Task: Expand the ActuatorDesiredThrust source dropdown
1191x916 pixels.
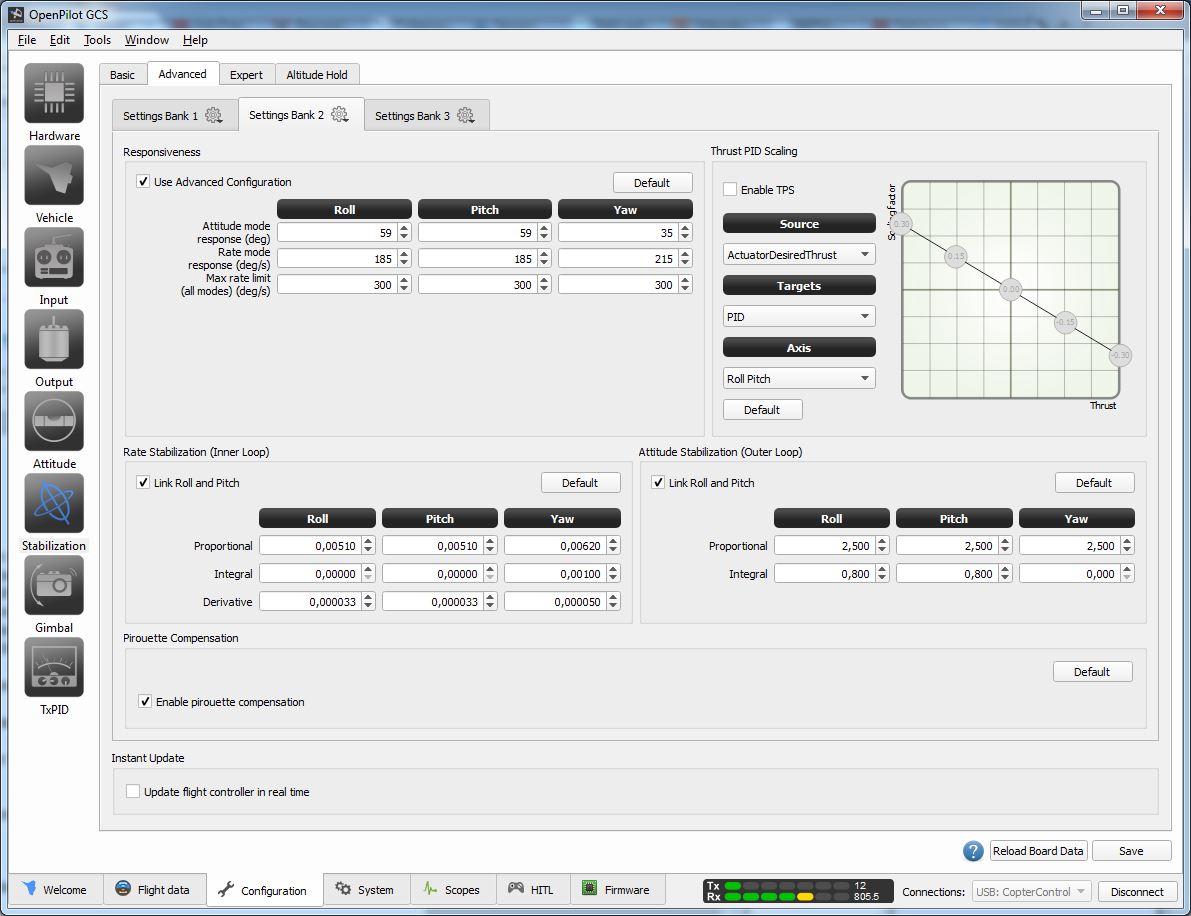Action: (x=798, y=255)
